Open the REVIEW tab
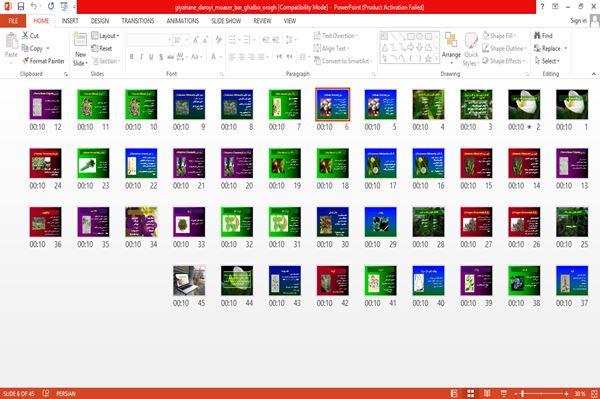The image size is (600, 399). 262,21
